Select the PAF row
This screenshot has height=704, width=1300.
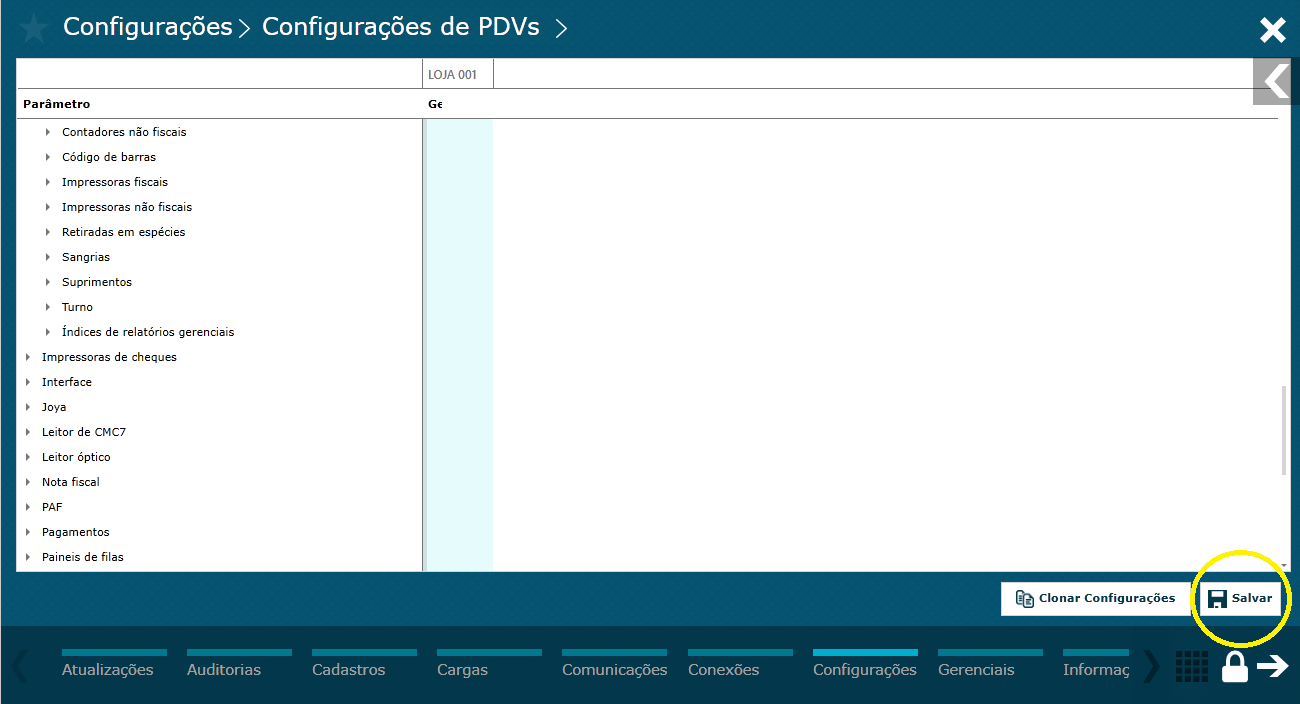coord(220,507)
